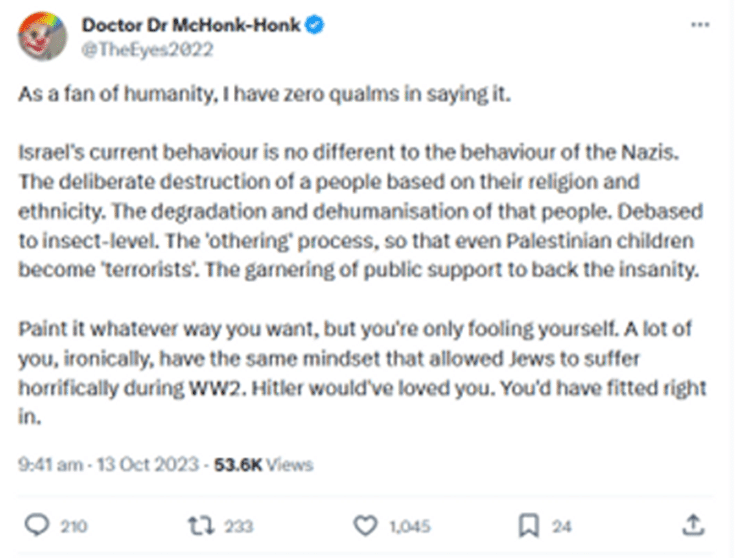This screenshot has height=558, width=750.
Task: Open the @TheEyes2022 handle link
Action: [x=147, y=50]
